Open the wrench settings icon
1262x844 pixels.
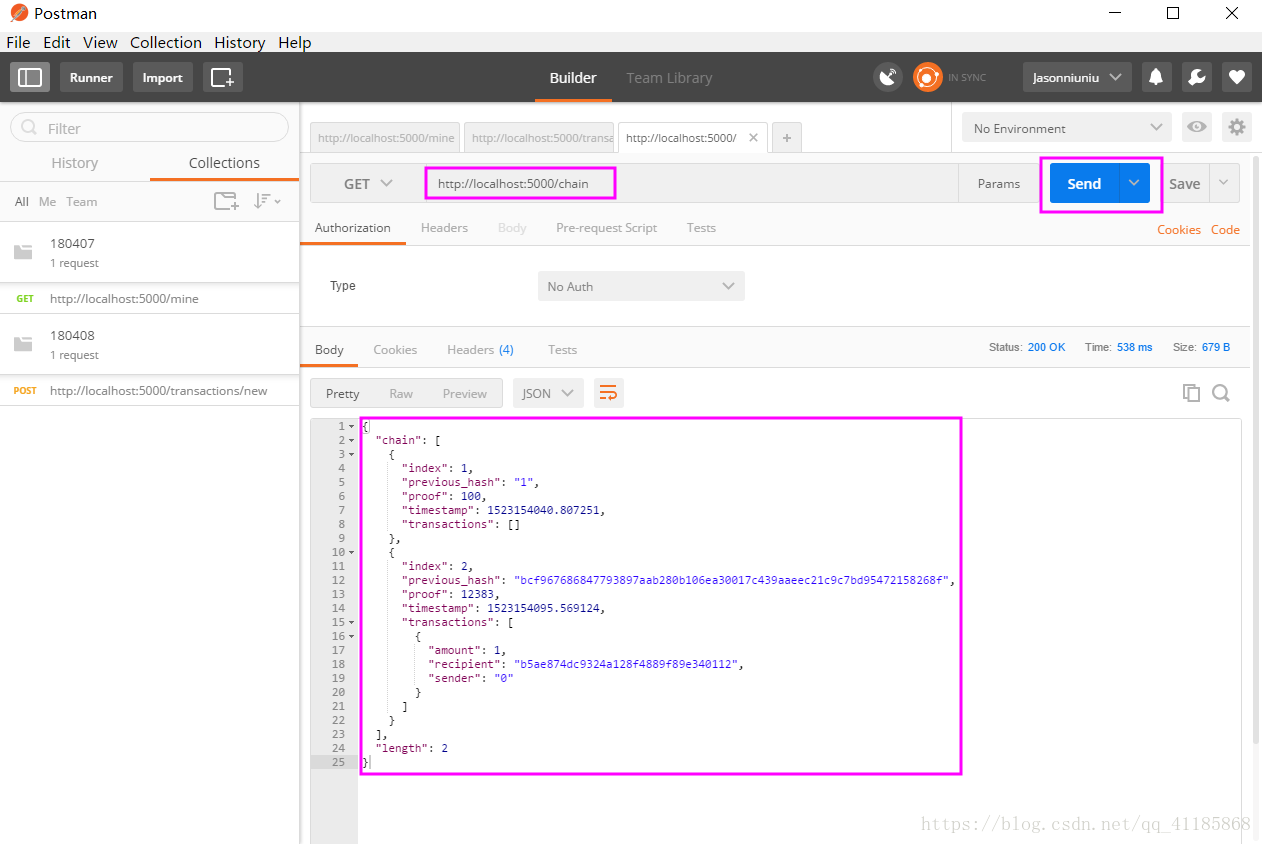tap(1196, 77)
